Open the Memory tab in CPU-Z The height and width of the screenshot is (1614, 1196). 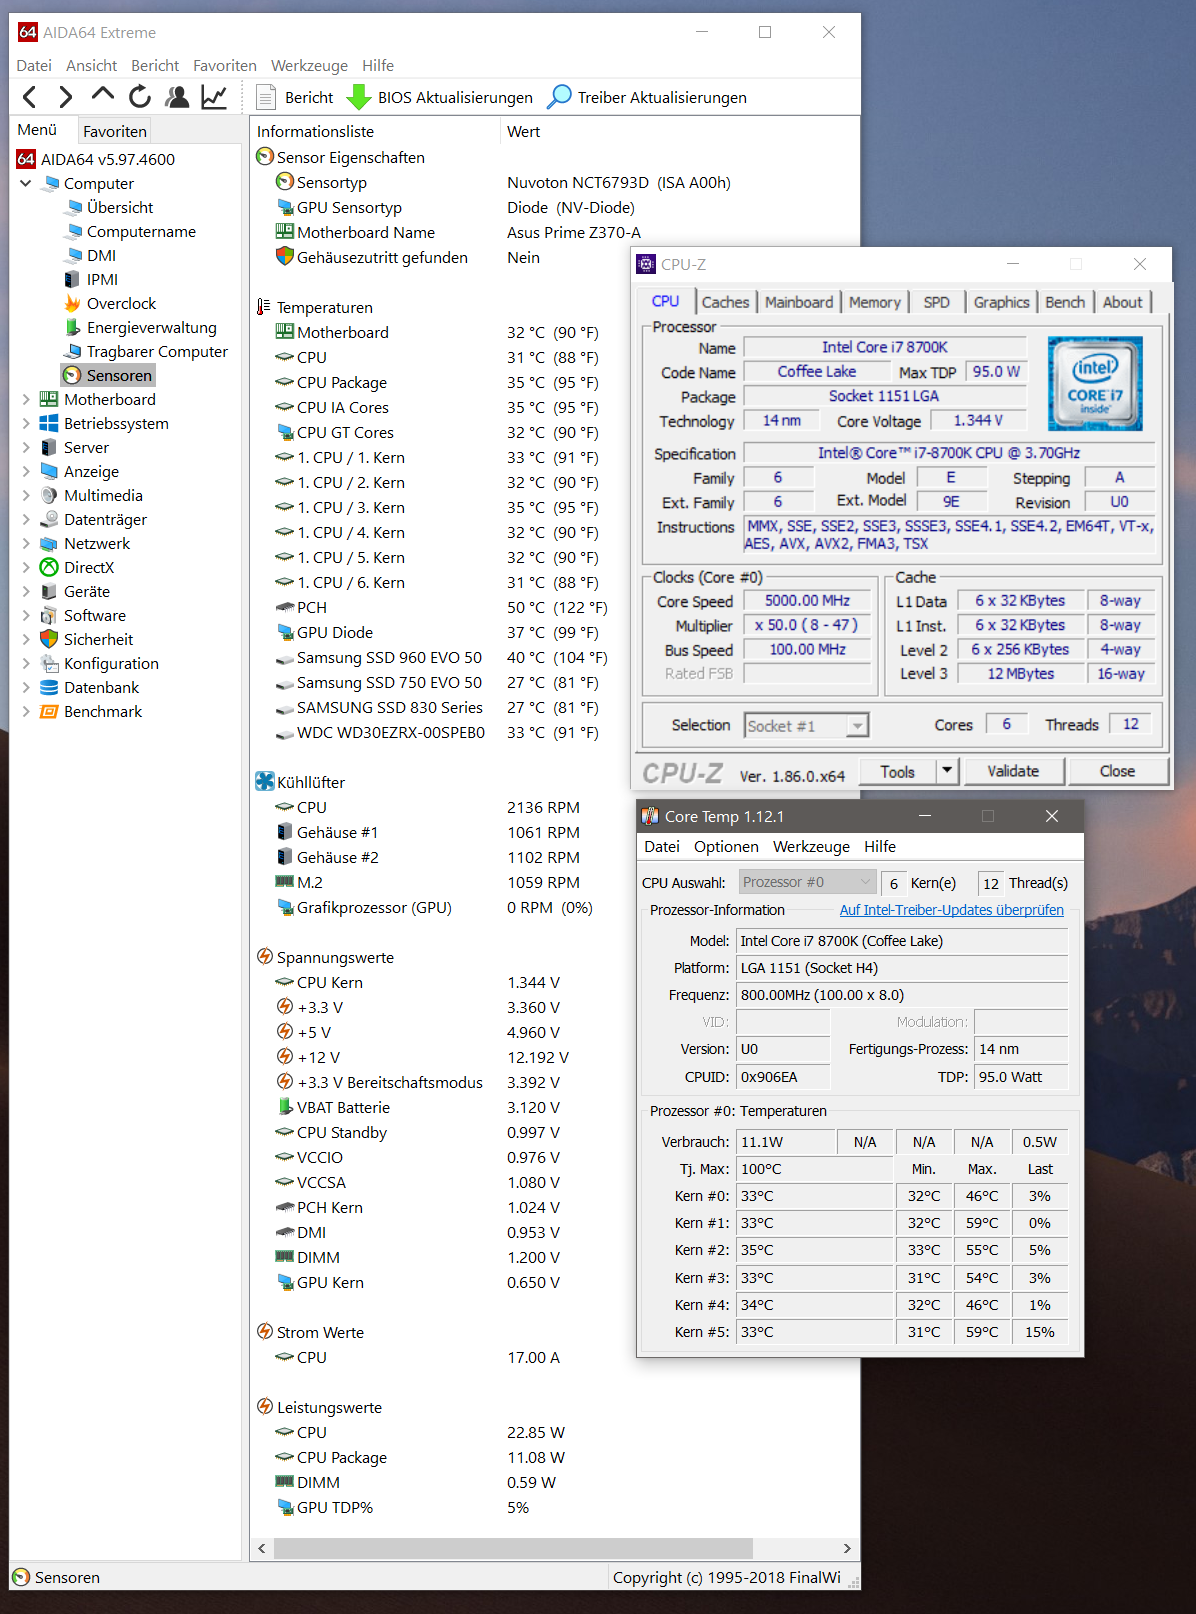coord(874,302)
